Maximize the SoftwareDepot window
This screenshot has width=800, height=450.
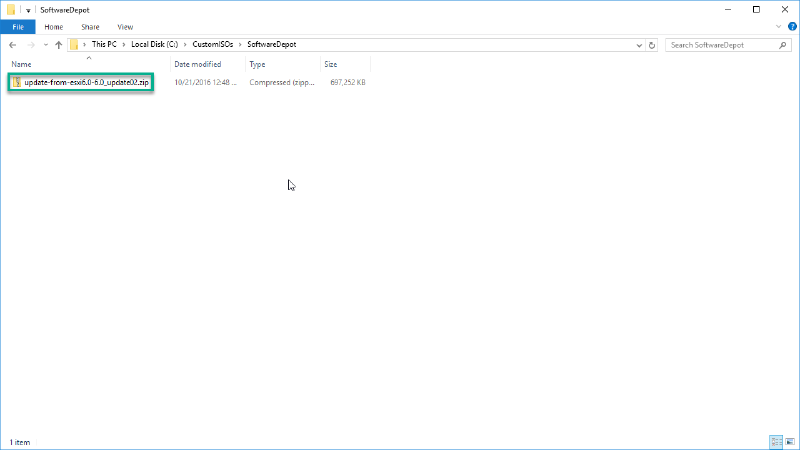[757, 10]
